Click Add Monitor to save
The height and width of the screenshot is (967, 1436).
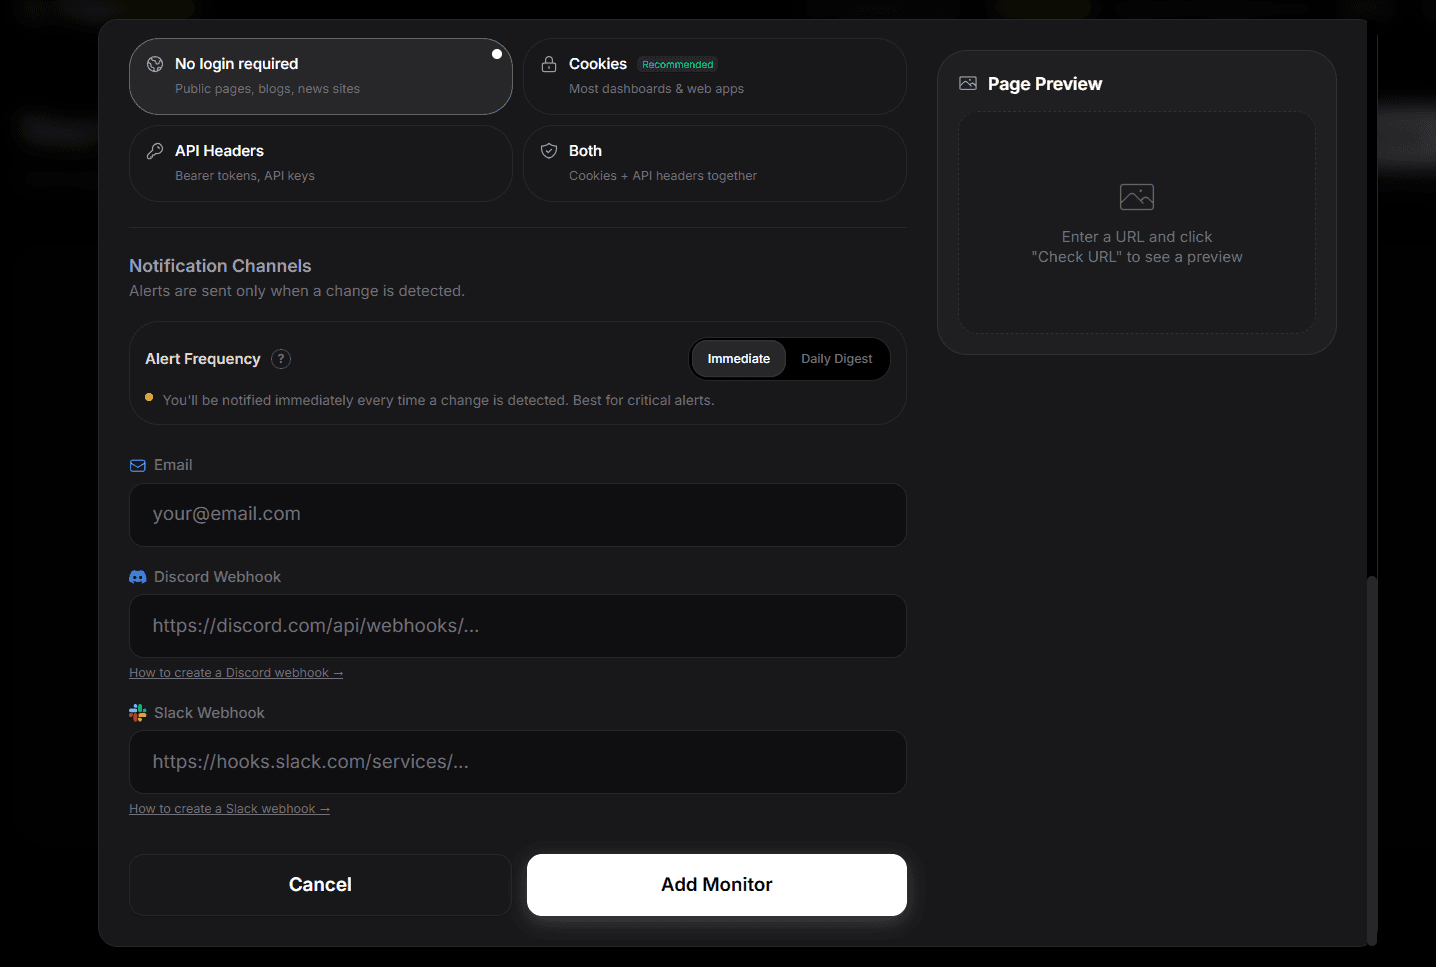716,884
